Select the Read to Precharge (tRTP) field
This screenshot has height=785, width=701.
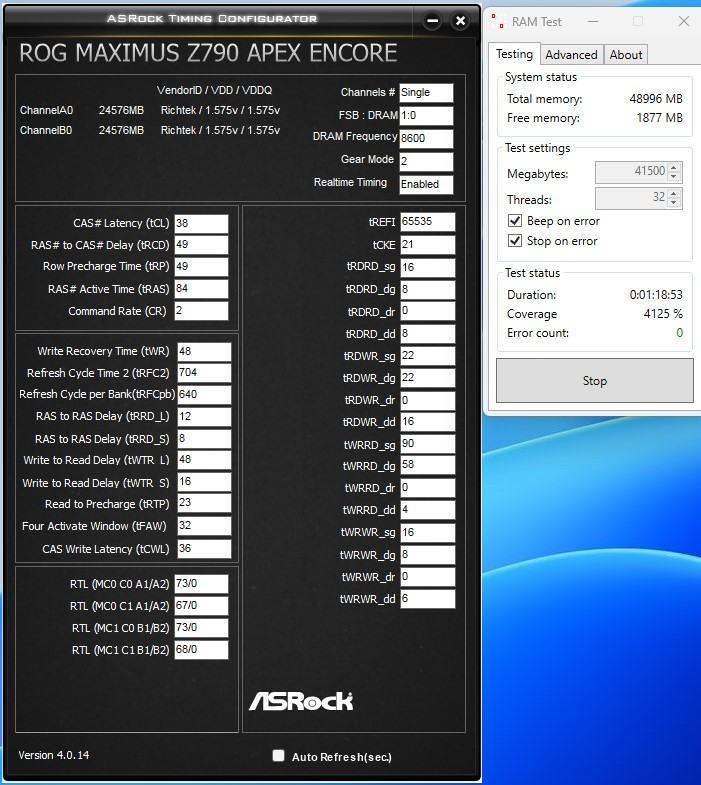[x=204, y=503]
